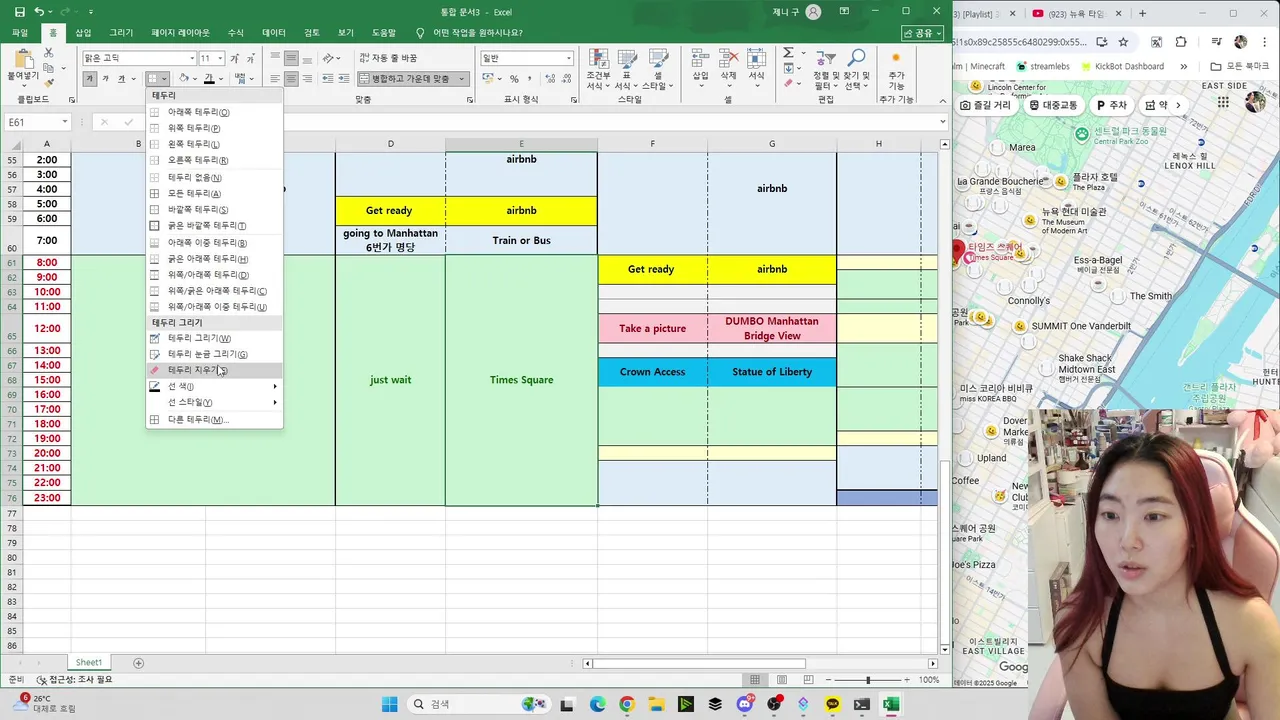Switch to Page Layout view in status bar
This screenshot has width=1280, height=720.
point(780,680)
